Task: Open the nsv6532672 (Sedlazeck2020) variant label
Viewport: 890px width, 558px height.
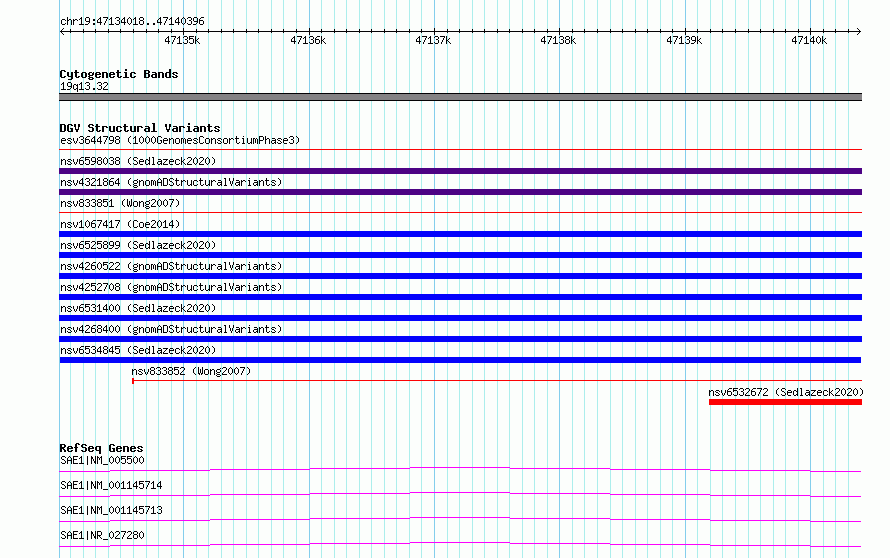Action: 786,392
